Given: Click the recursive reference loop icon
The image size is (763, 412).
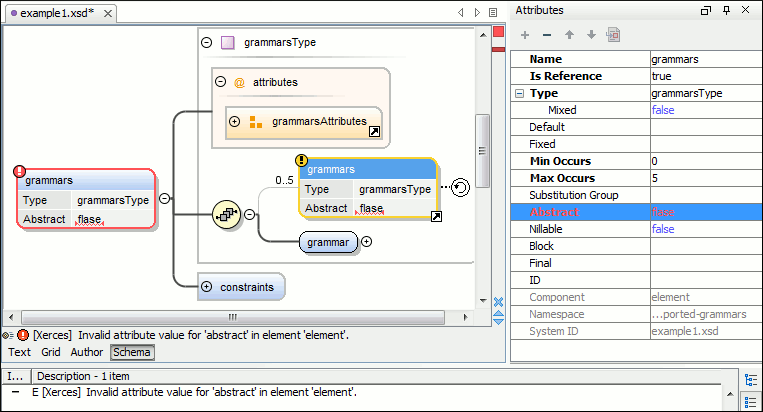Looking at the screenshot, I should [x=460, y=187].
